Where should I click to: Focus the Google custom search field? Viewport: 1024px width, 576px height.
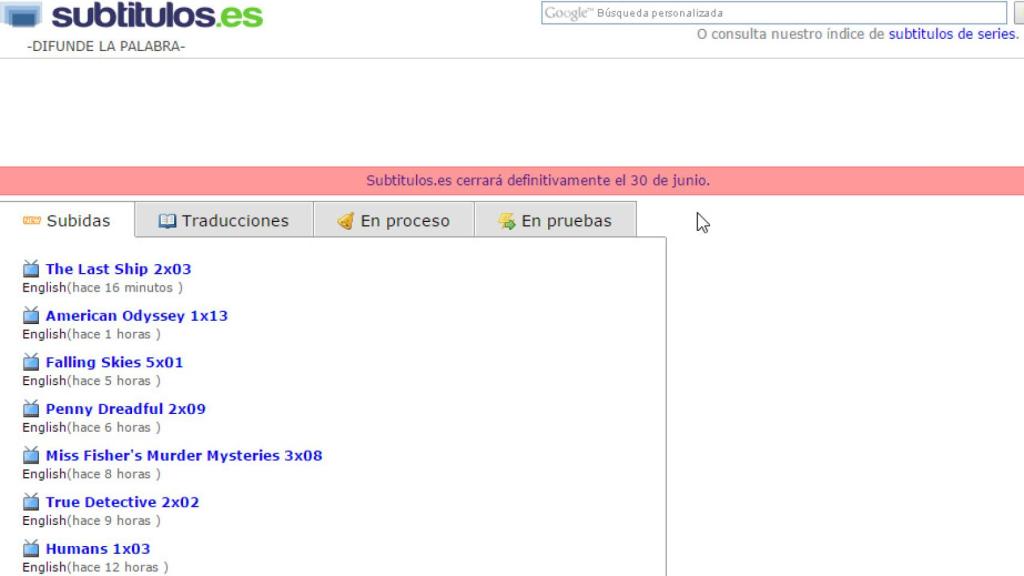(x=773, y=13)
